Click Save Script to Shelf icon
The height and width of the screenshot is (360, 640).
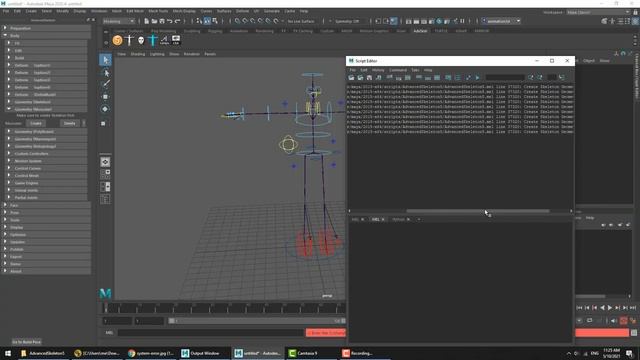[x=378, y=78]
